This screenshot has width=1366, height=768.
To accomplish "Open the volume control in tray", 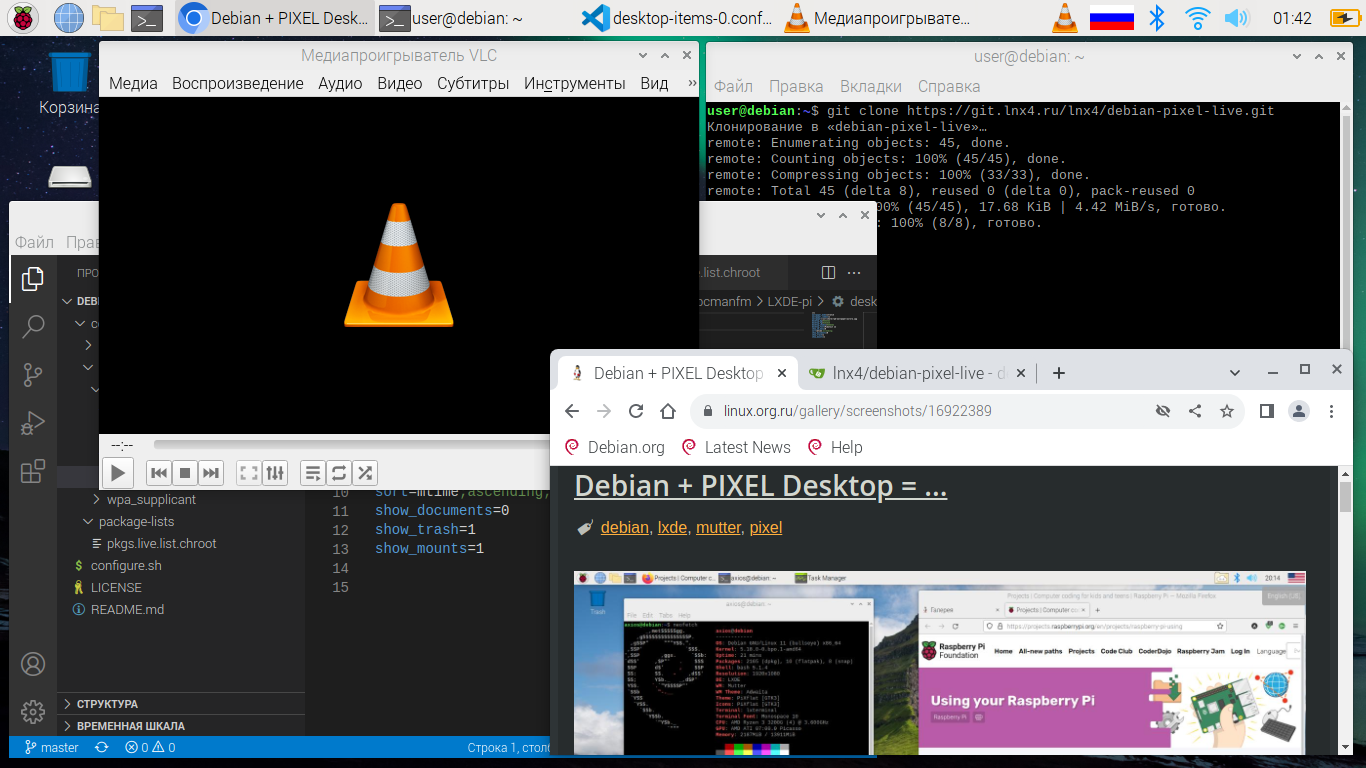I will [1237, 17].
